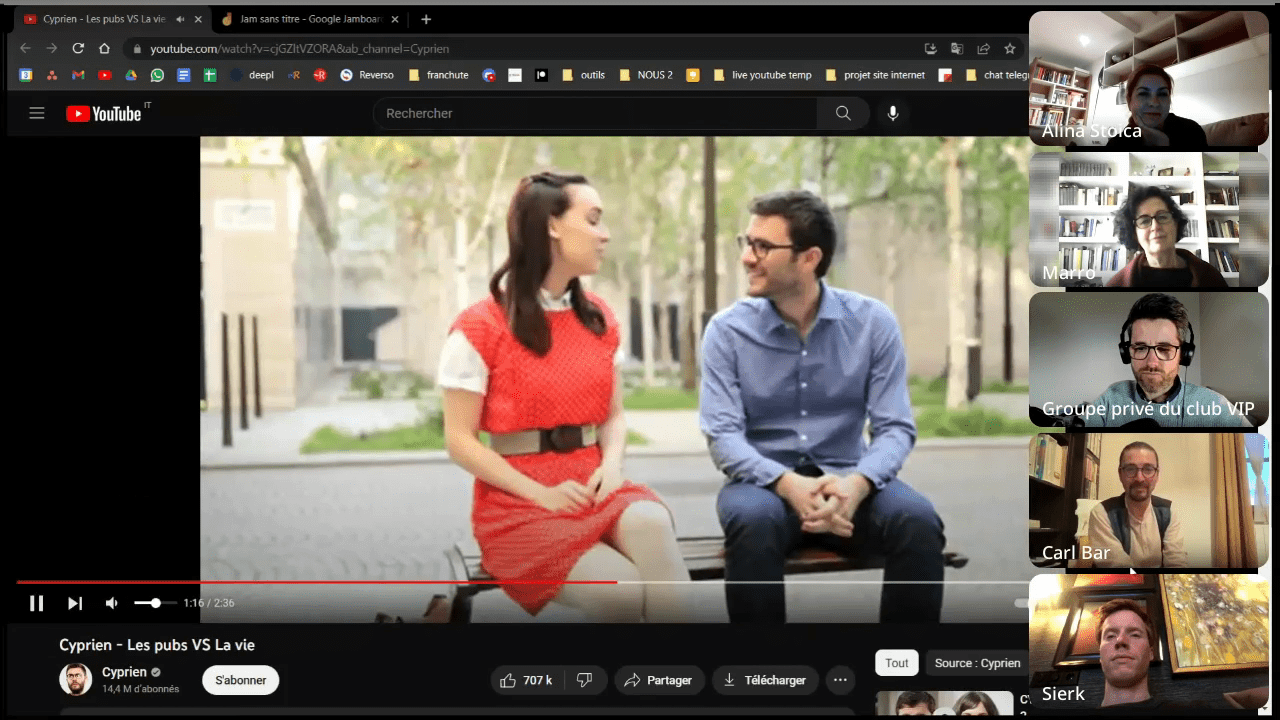1280x720 pixels.
Task: Click the Rechercher search field
Action: pyautogui.click(x=595, y=113)
